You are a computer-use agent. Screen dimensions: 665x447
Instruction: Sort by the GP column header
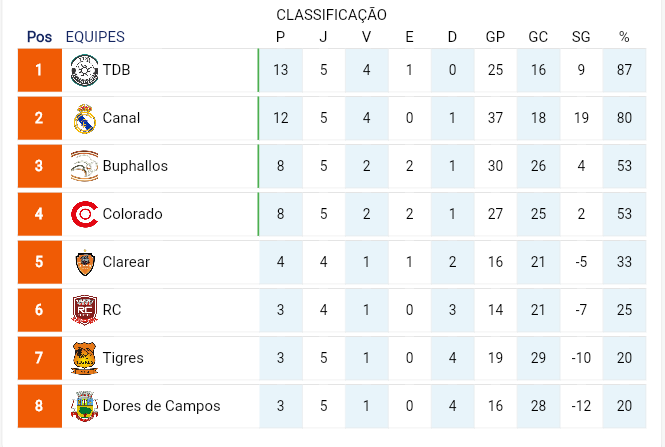[x=495, y=37]
